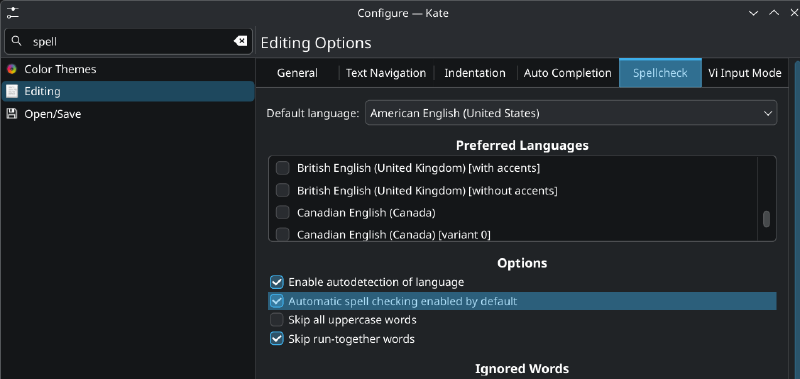Check Canadian English (Canada) [variant 0]
Image resolution: width=800 pixels, height=379 pixels.
point(282,235)
